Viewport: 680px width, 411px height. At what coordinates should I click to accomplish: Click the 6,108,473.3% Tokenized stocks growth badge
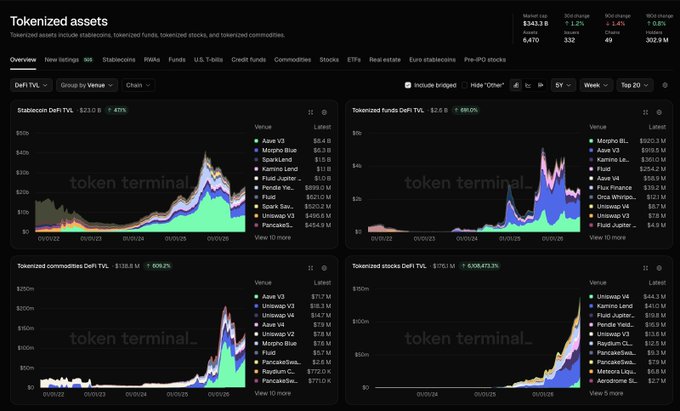(480, 266)
